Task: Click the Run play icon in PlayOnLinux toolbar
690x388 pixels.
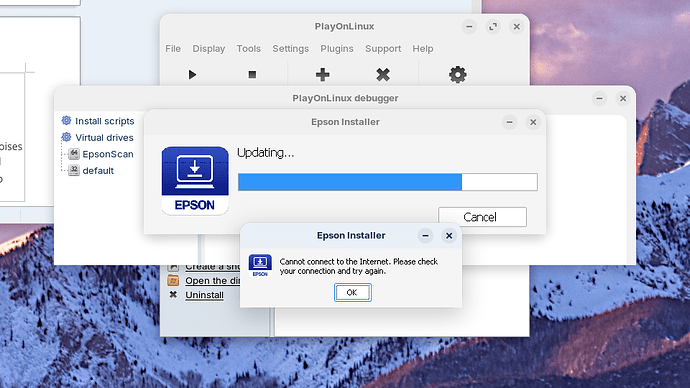Action: (192, 74)
